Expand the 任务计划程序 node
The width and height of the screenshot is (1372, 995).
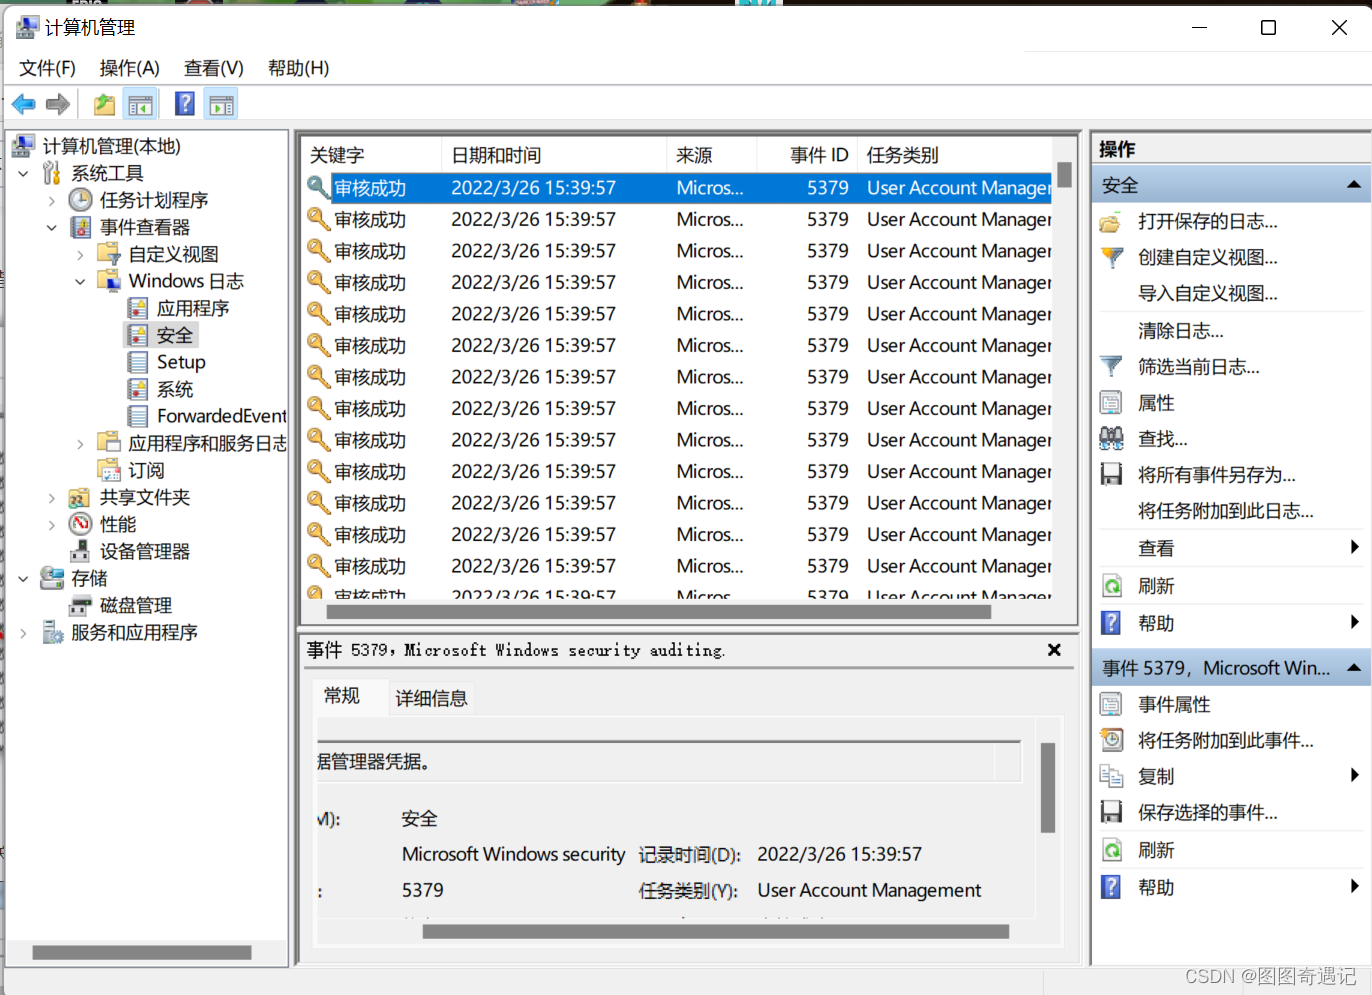pos(52,201)
